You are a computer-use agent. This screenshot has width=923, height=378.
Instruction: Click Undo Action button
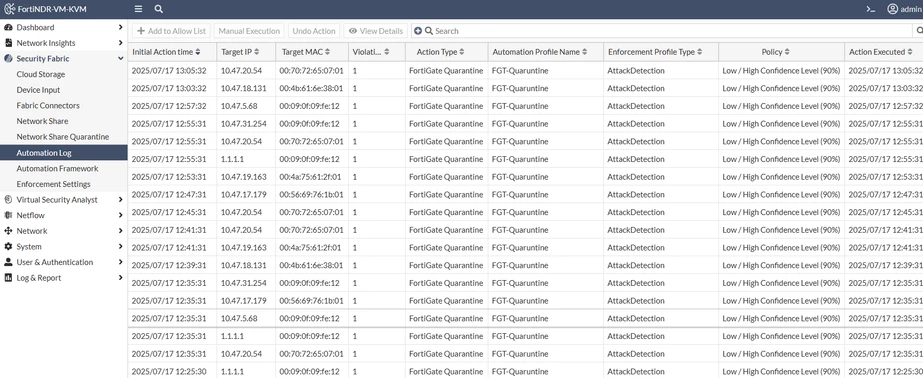click(x=314, y=31)
